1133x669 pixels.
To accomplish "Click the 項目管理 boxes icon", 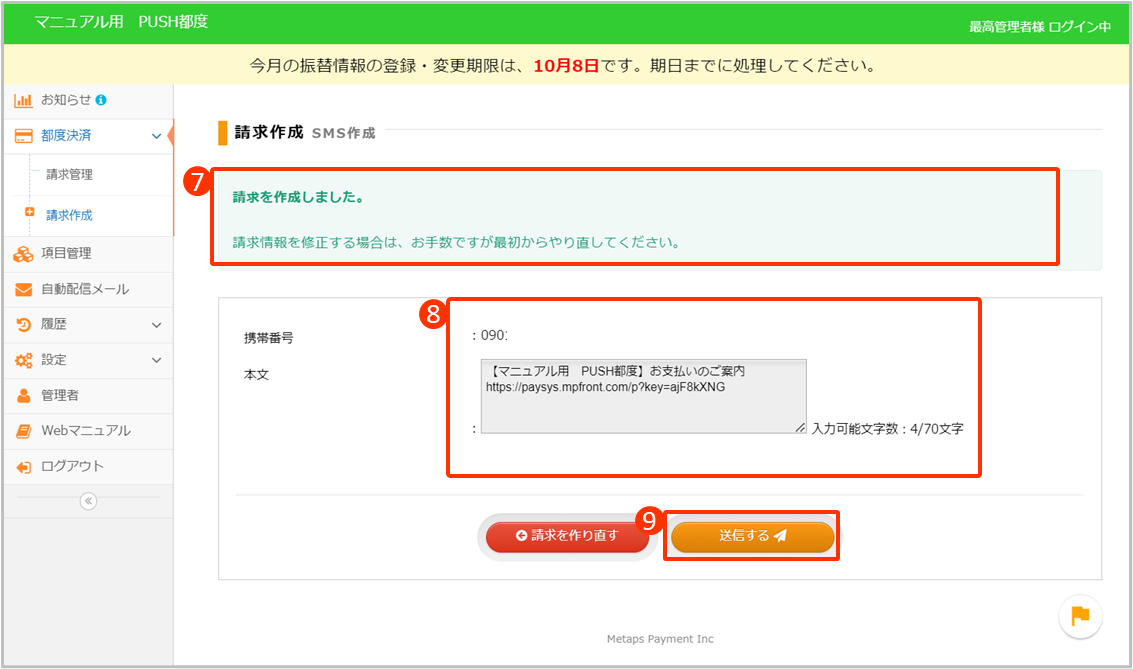I will click(24, 254).
